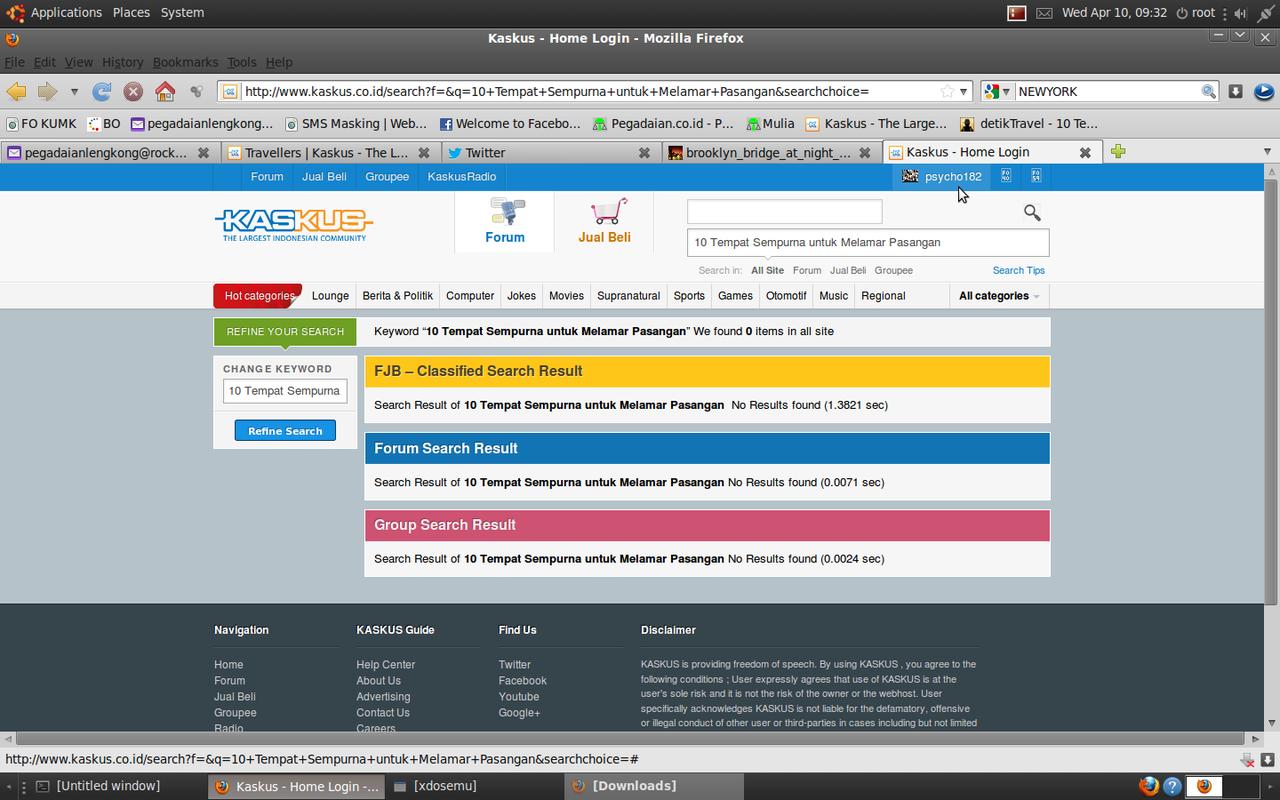Open the search engine selector dropdown
Screen dimensions: 1280x800
point(997,91)
